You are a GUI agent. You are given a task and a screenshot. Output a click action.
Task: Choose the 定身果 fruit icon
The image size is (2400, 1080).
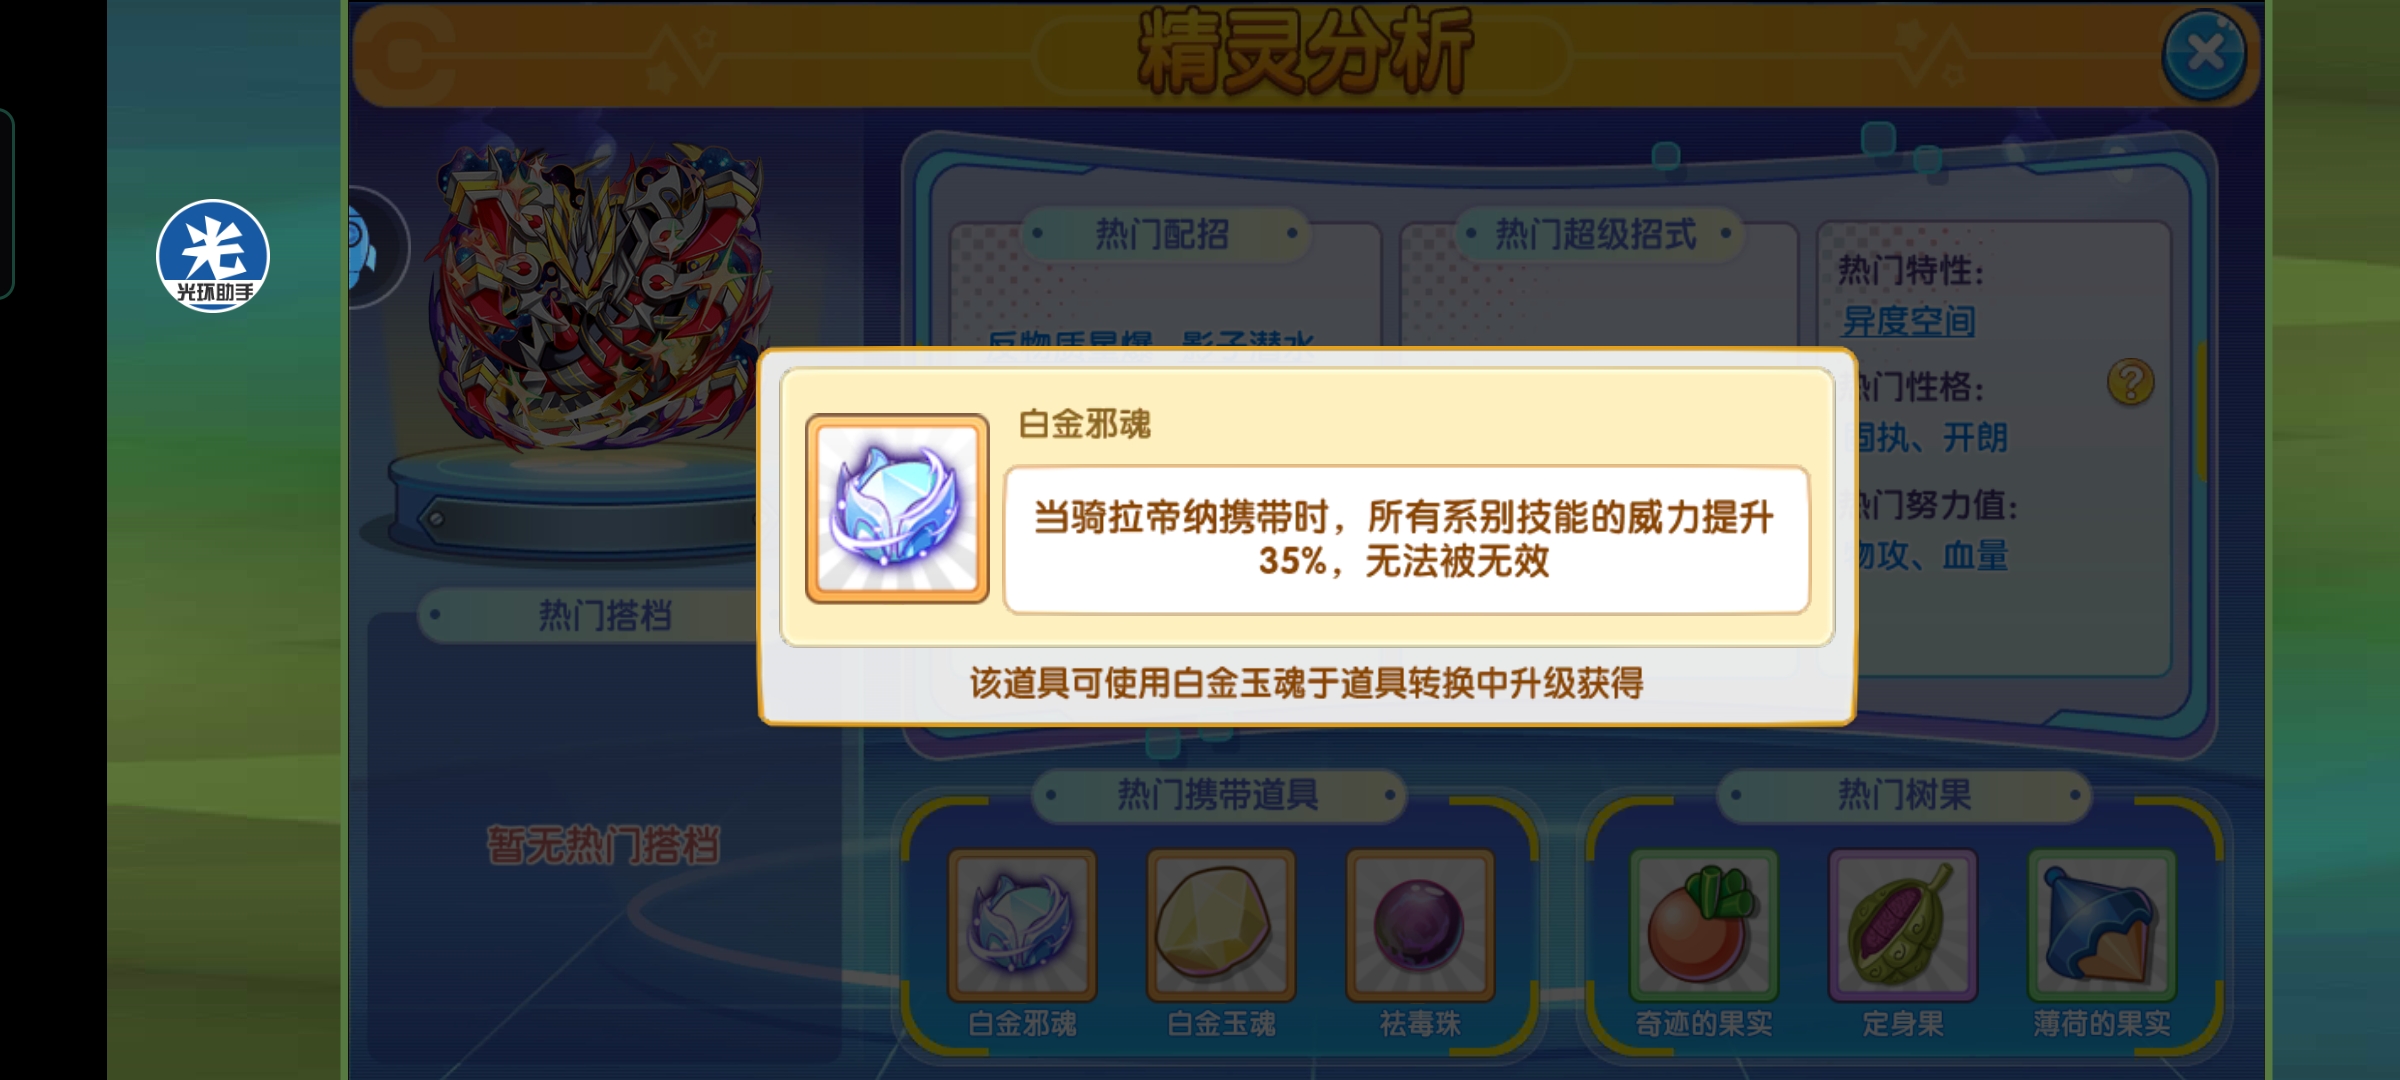coord(1902,925)
